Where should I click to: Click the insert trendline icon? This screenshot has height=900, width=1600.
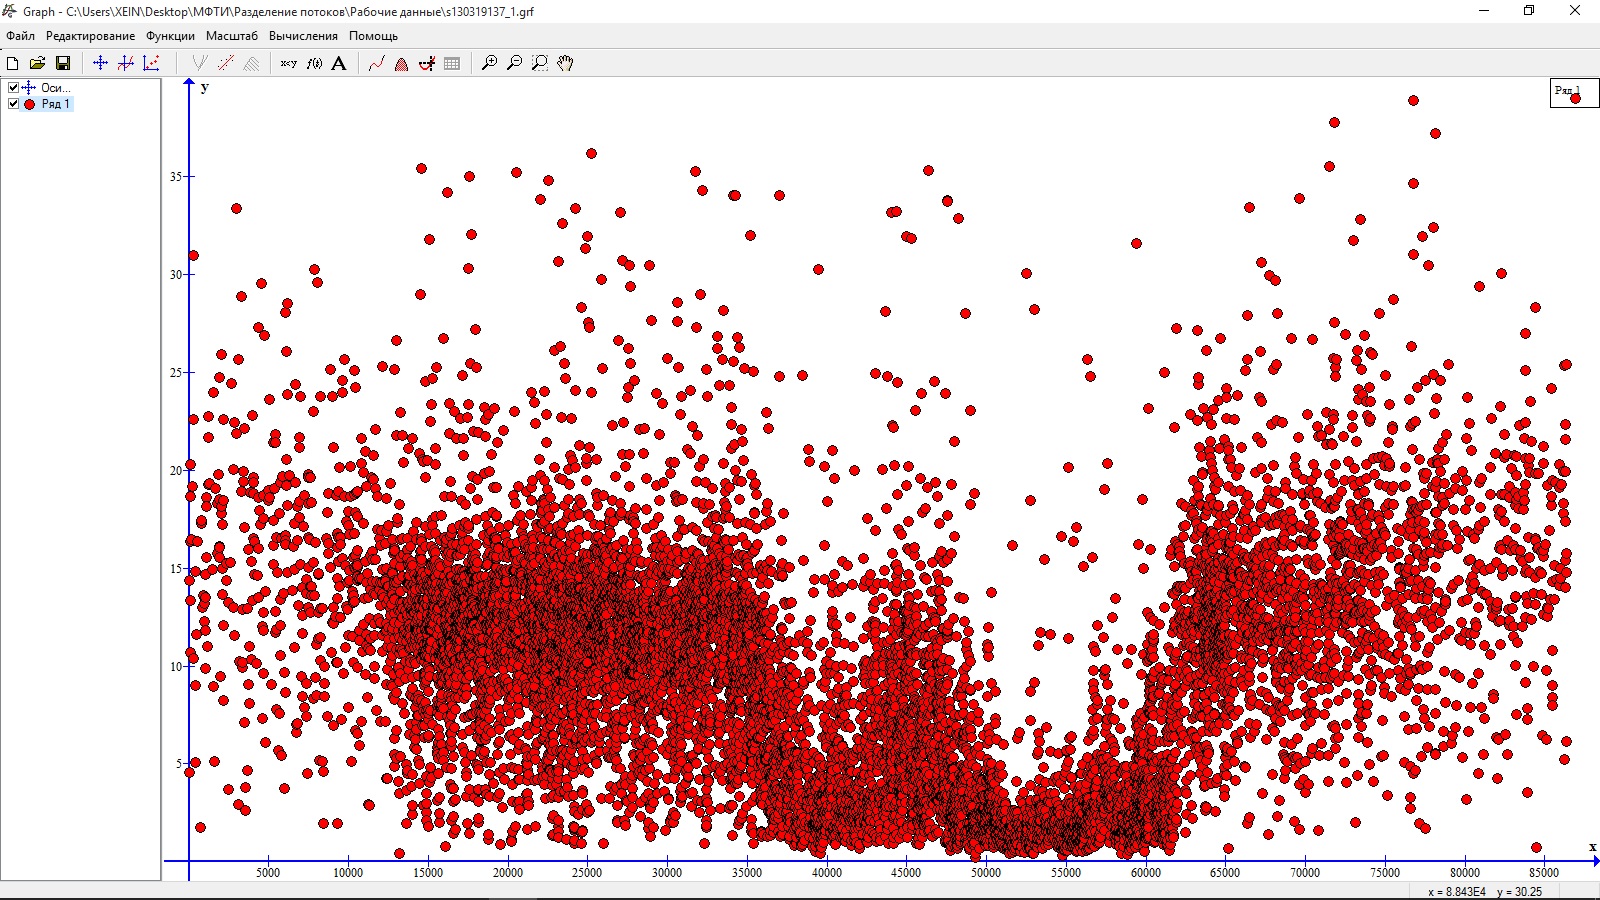pyautogui.click(x=226, y=63)
